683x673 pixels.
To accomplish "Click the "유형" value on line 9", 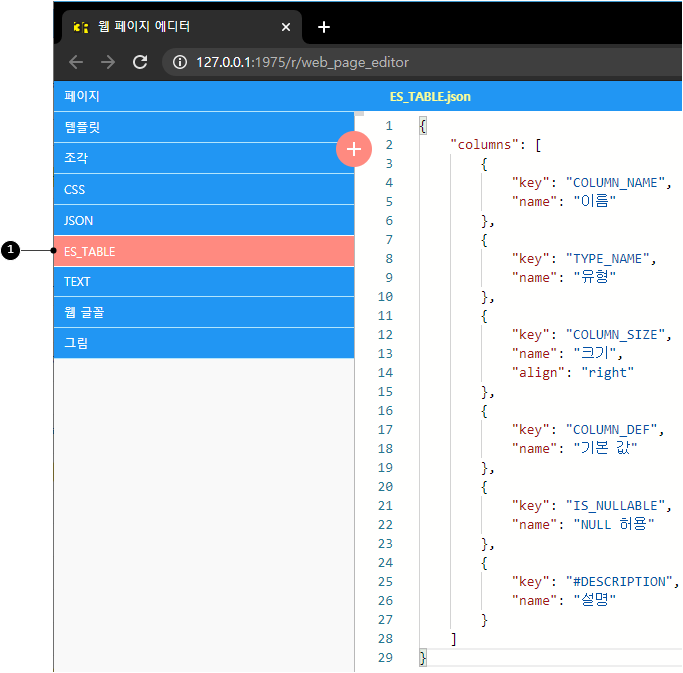I will tap(595, 277).
